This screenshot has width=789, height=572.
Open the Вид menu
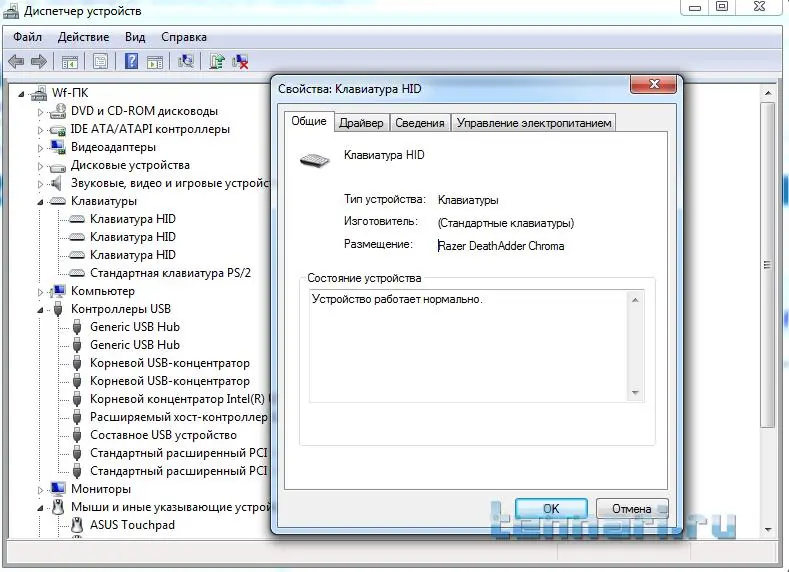click(x=135, y=37)
